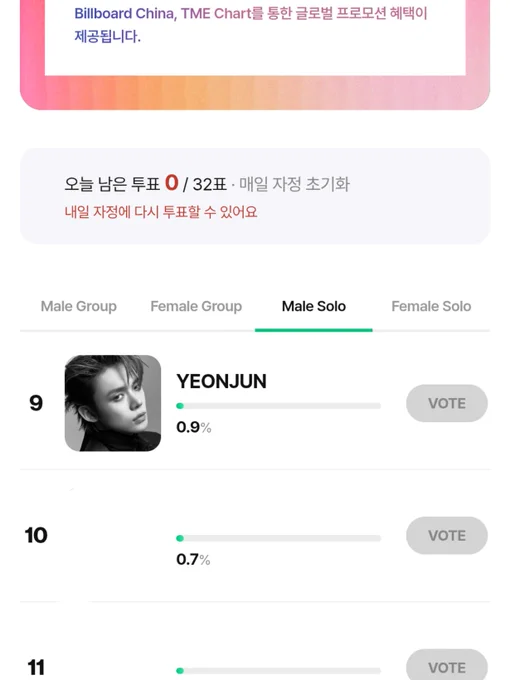The width and height of the screenshot is (510, 680).
Task: Click the rank number 9
Action: point(36,403)
